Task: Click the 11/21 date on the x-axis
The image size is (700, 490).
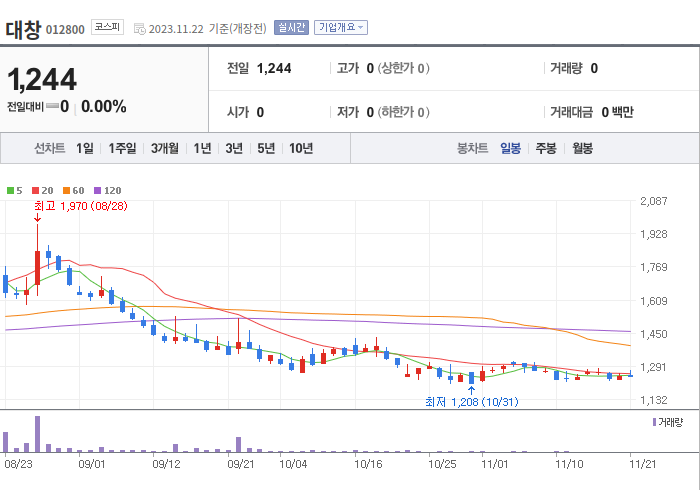Action: pyautogui.click(x=642, y=464)
